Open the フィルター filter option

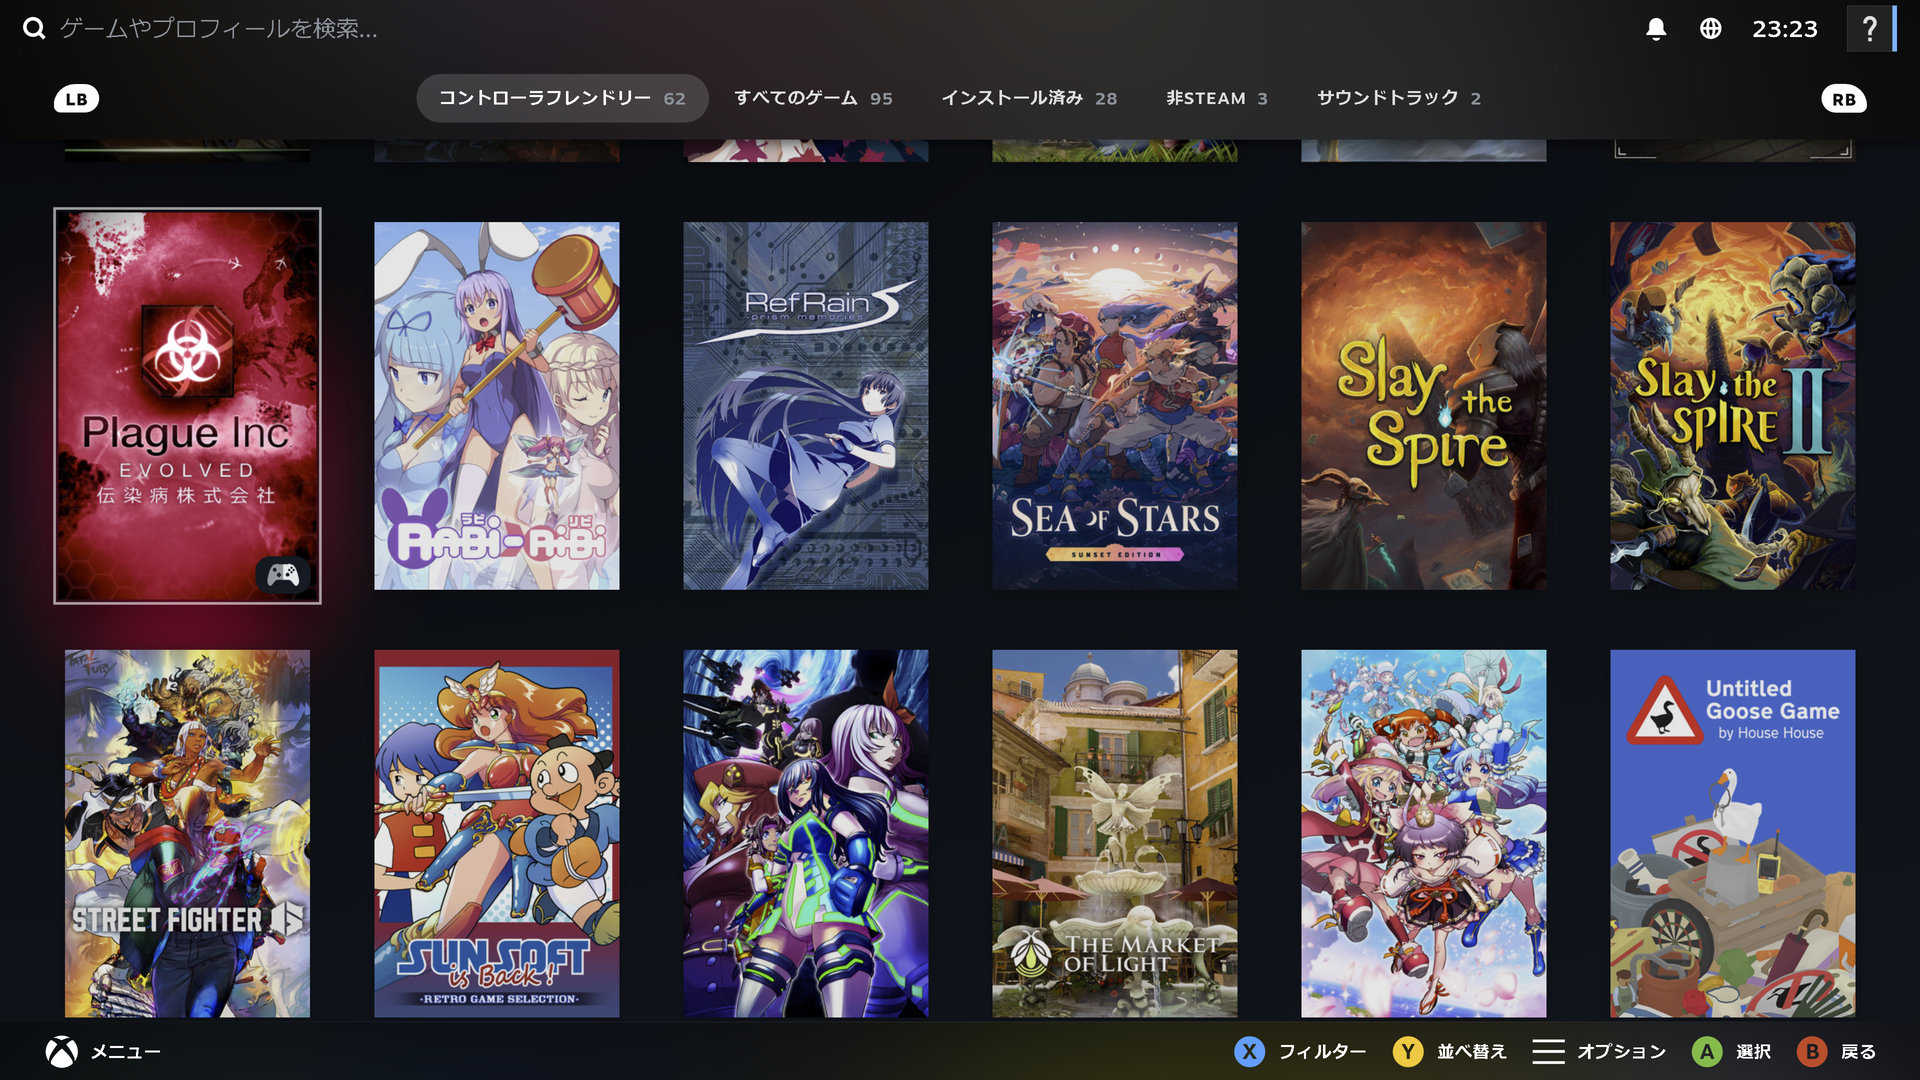[1322, 1052]
